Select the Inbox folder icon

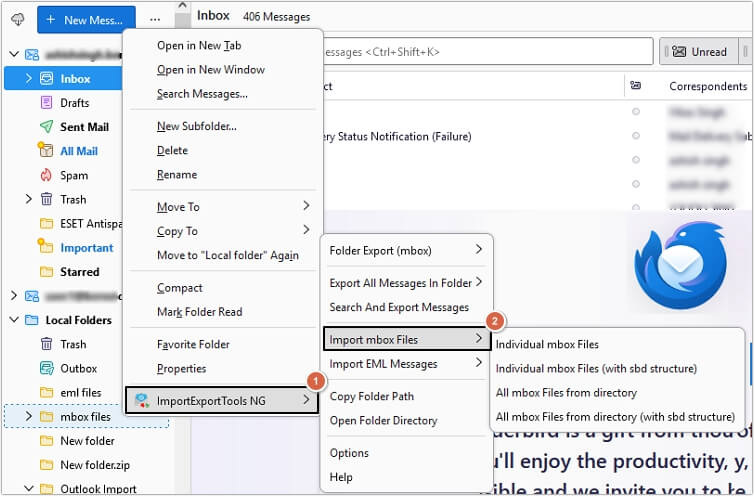46,78
